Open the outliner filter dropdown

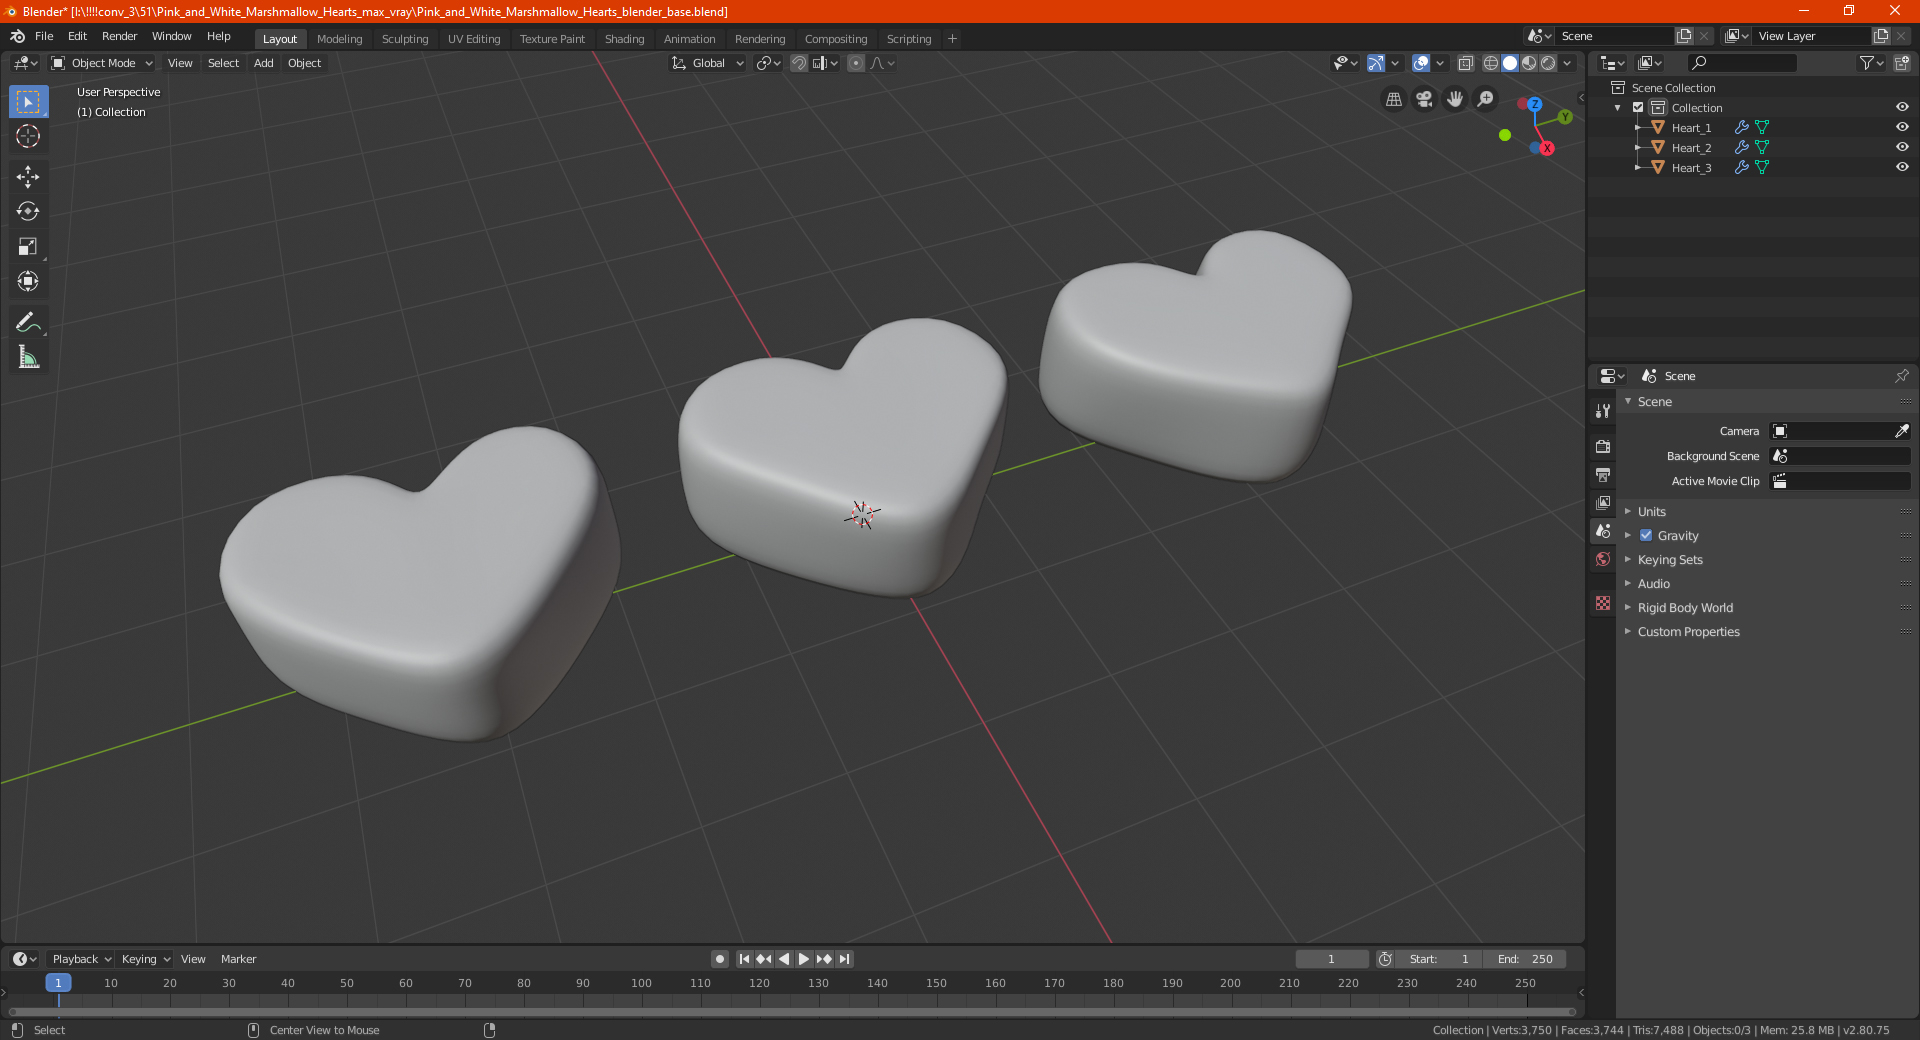pos(1871,63)
